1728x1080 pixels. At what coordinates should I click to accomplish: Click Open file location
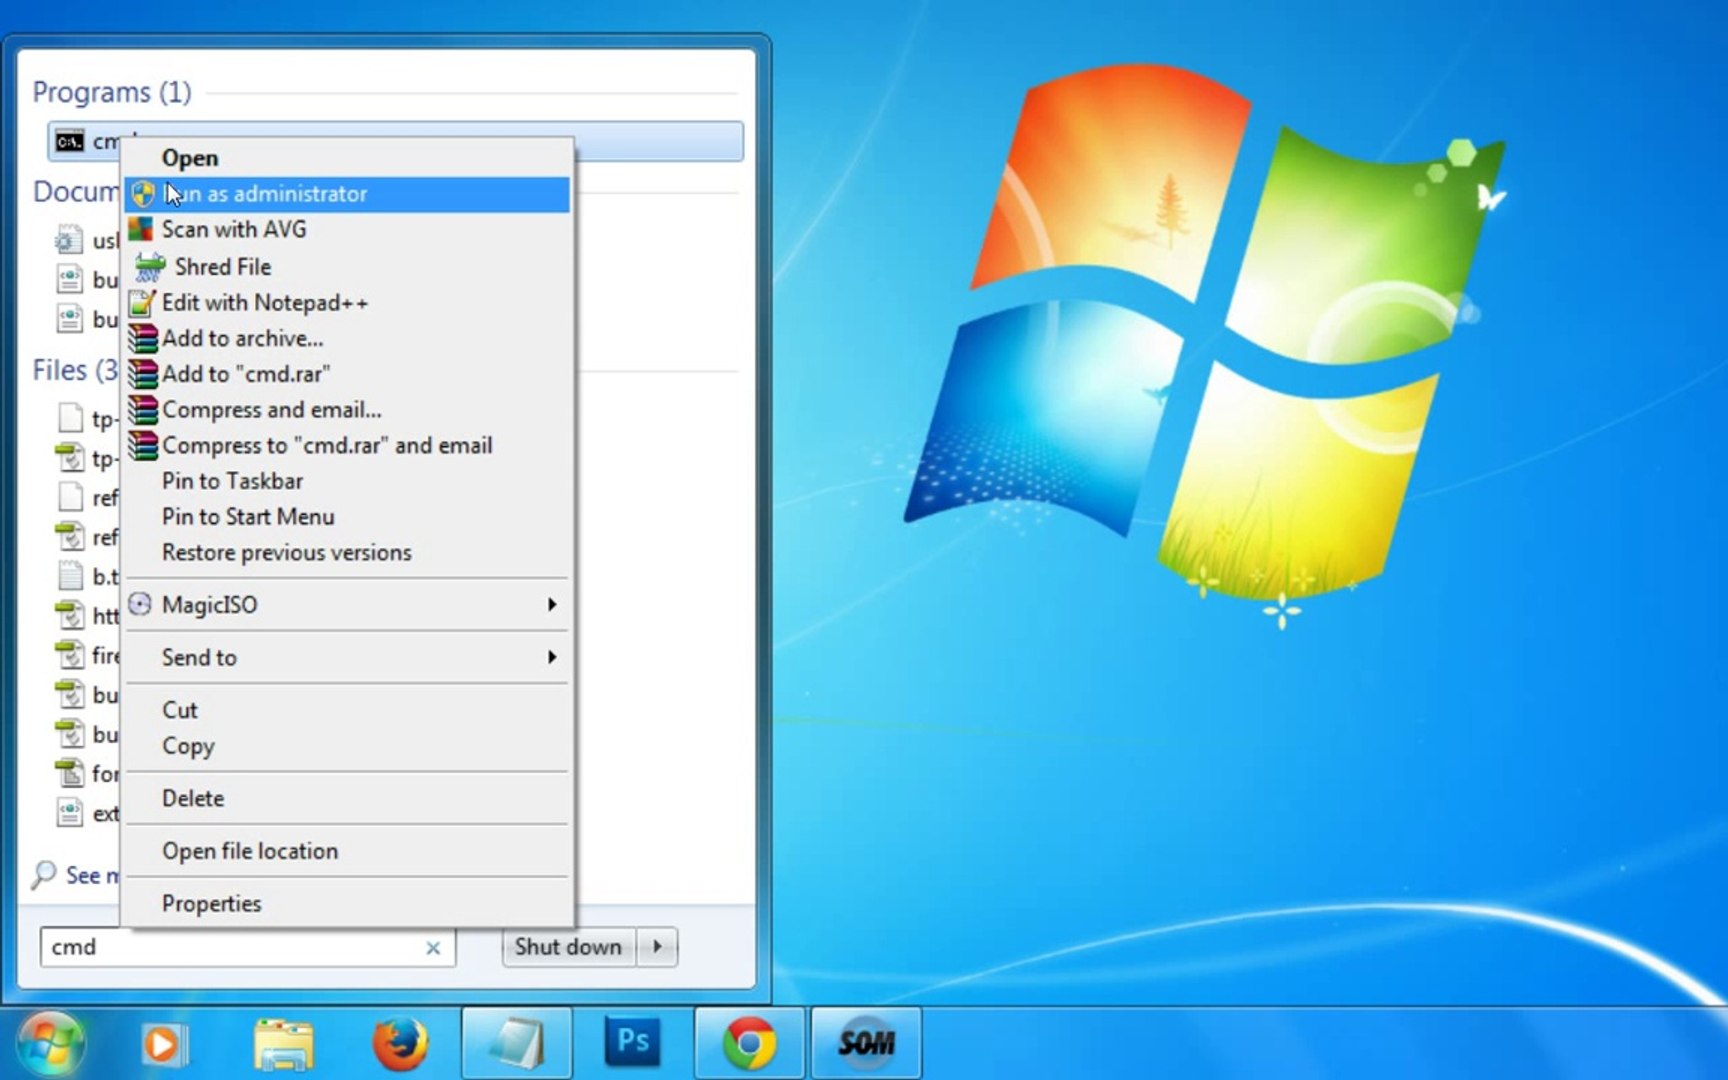pyautogui.click(x=347, y=851)
